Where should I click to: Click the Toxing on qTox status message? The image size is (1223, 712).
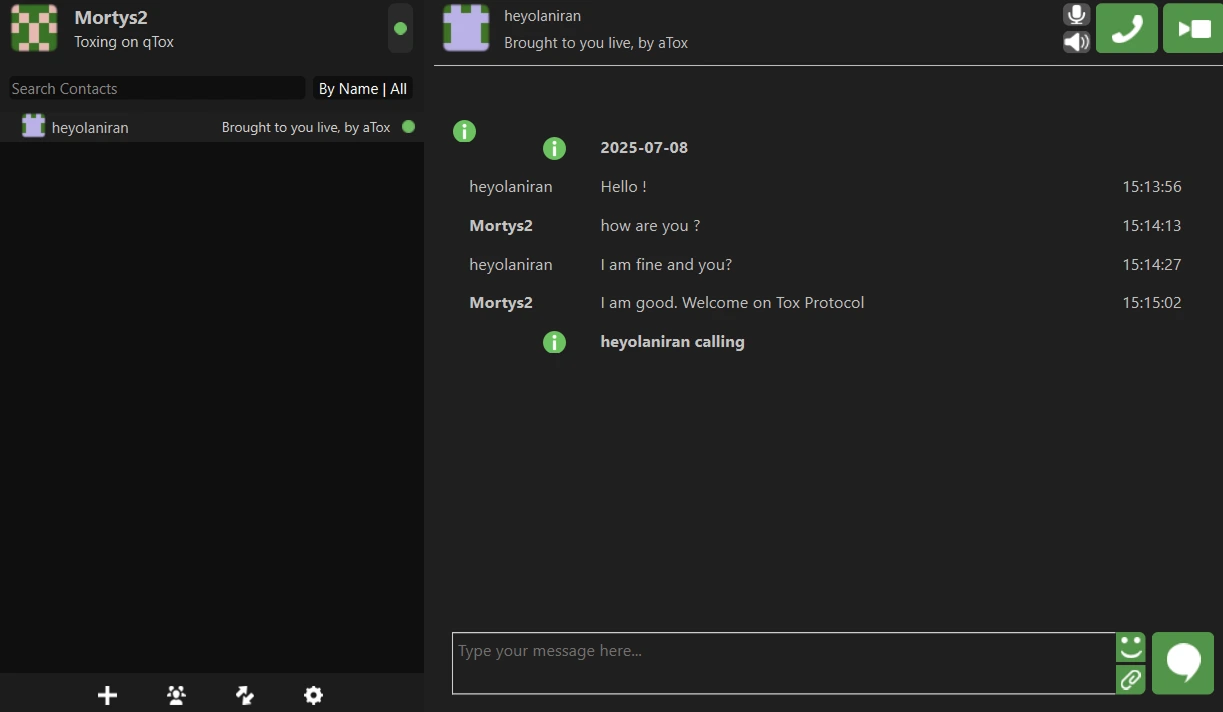pos(124,43)
